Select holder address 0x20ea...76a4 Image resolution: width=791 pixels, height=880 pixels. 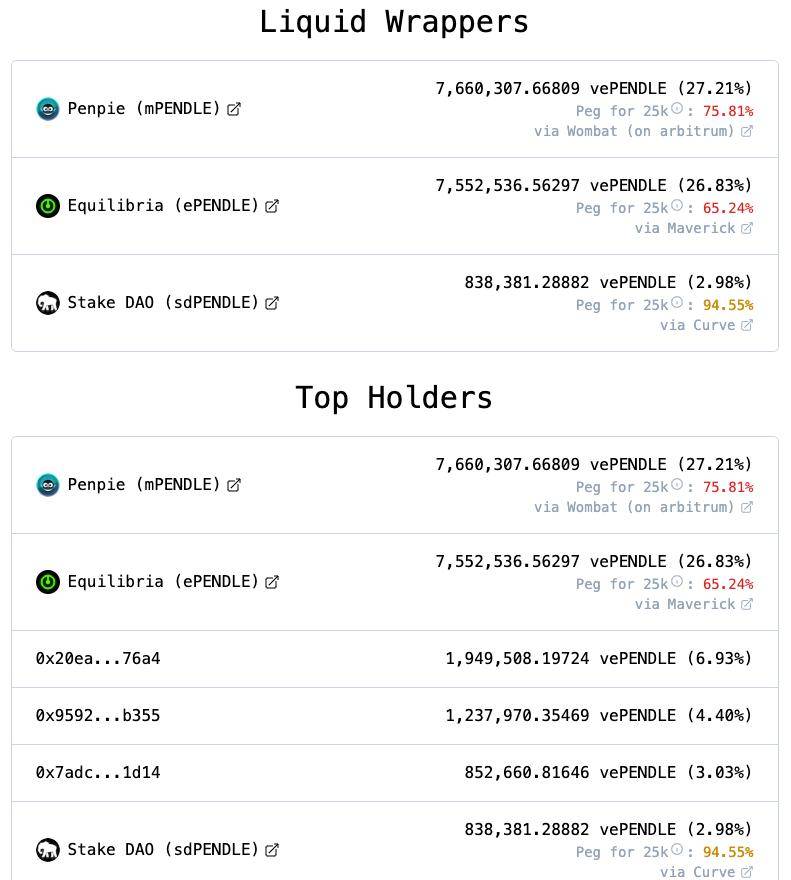[98, 658]
